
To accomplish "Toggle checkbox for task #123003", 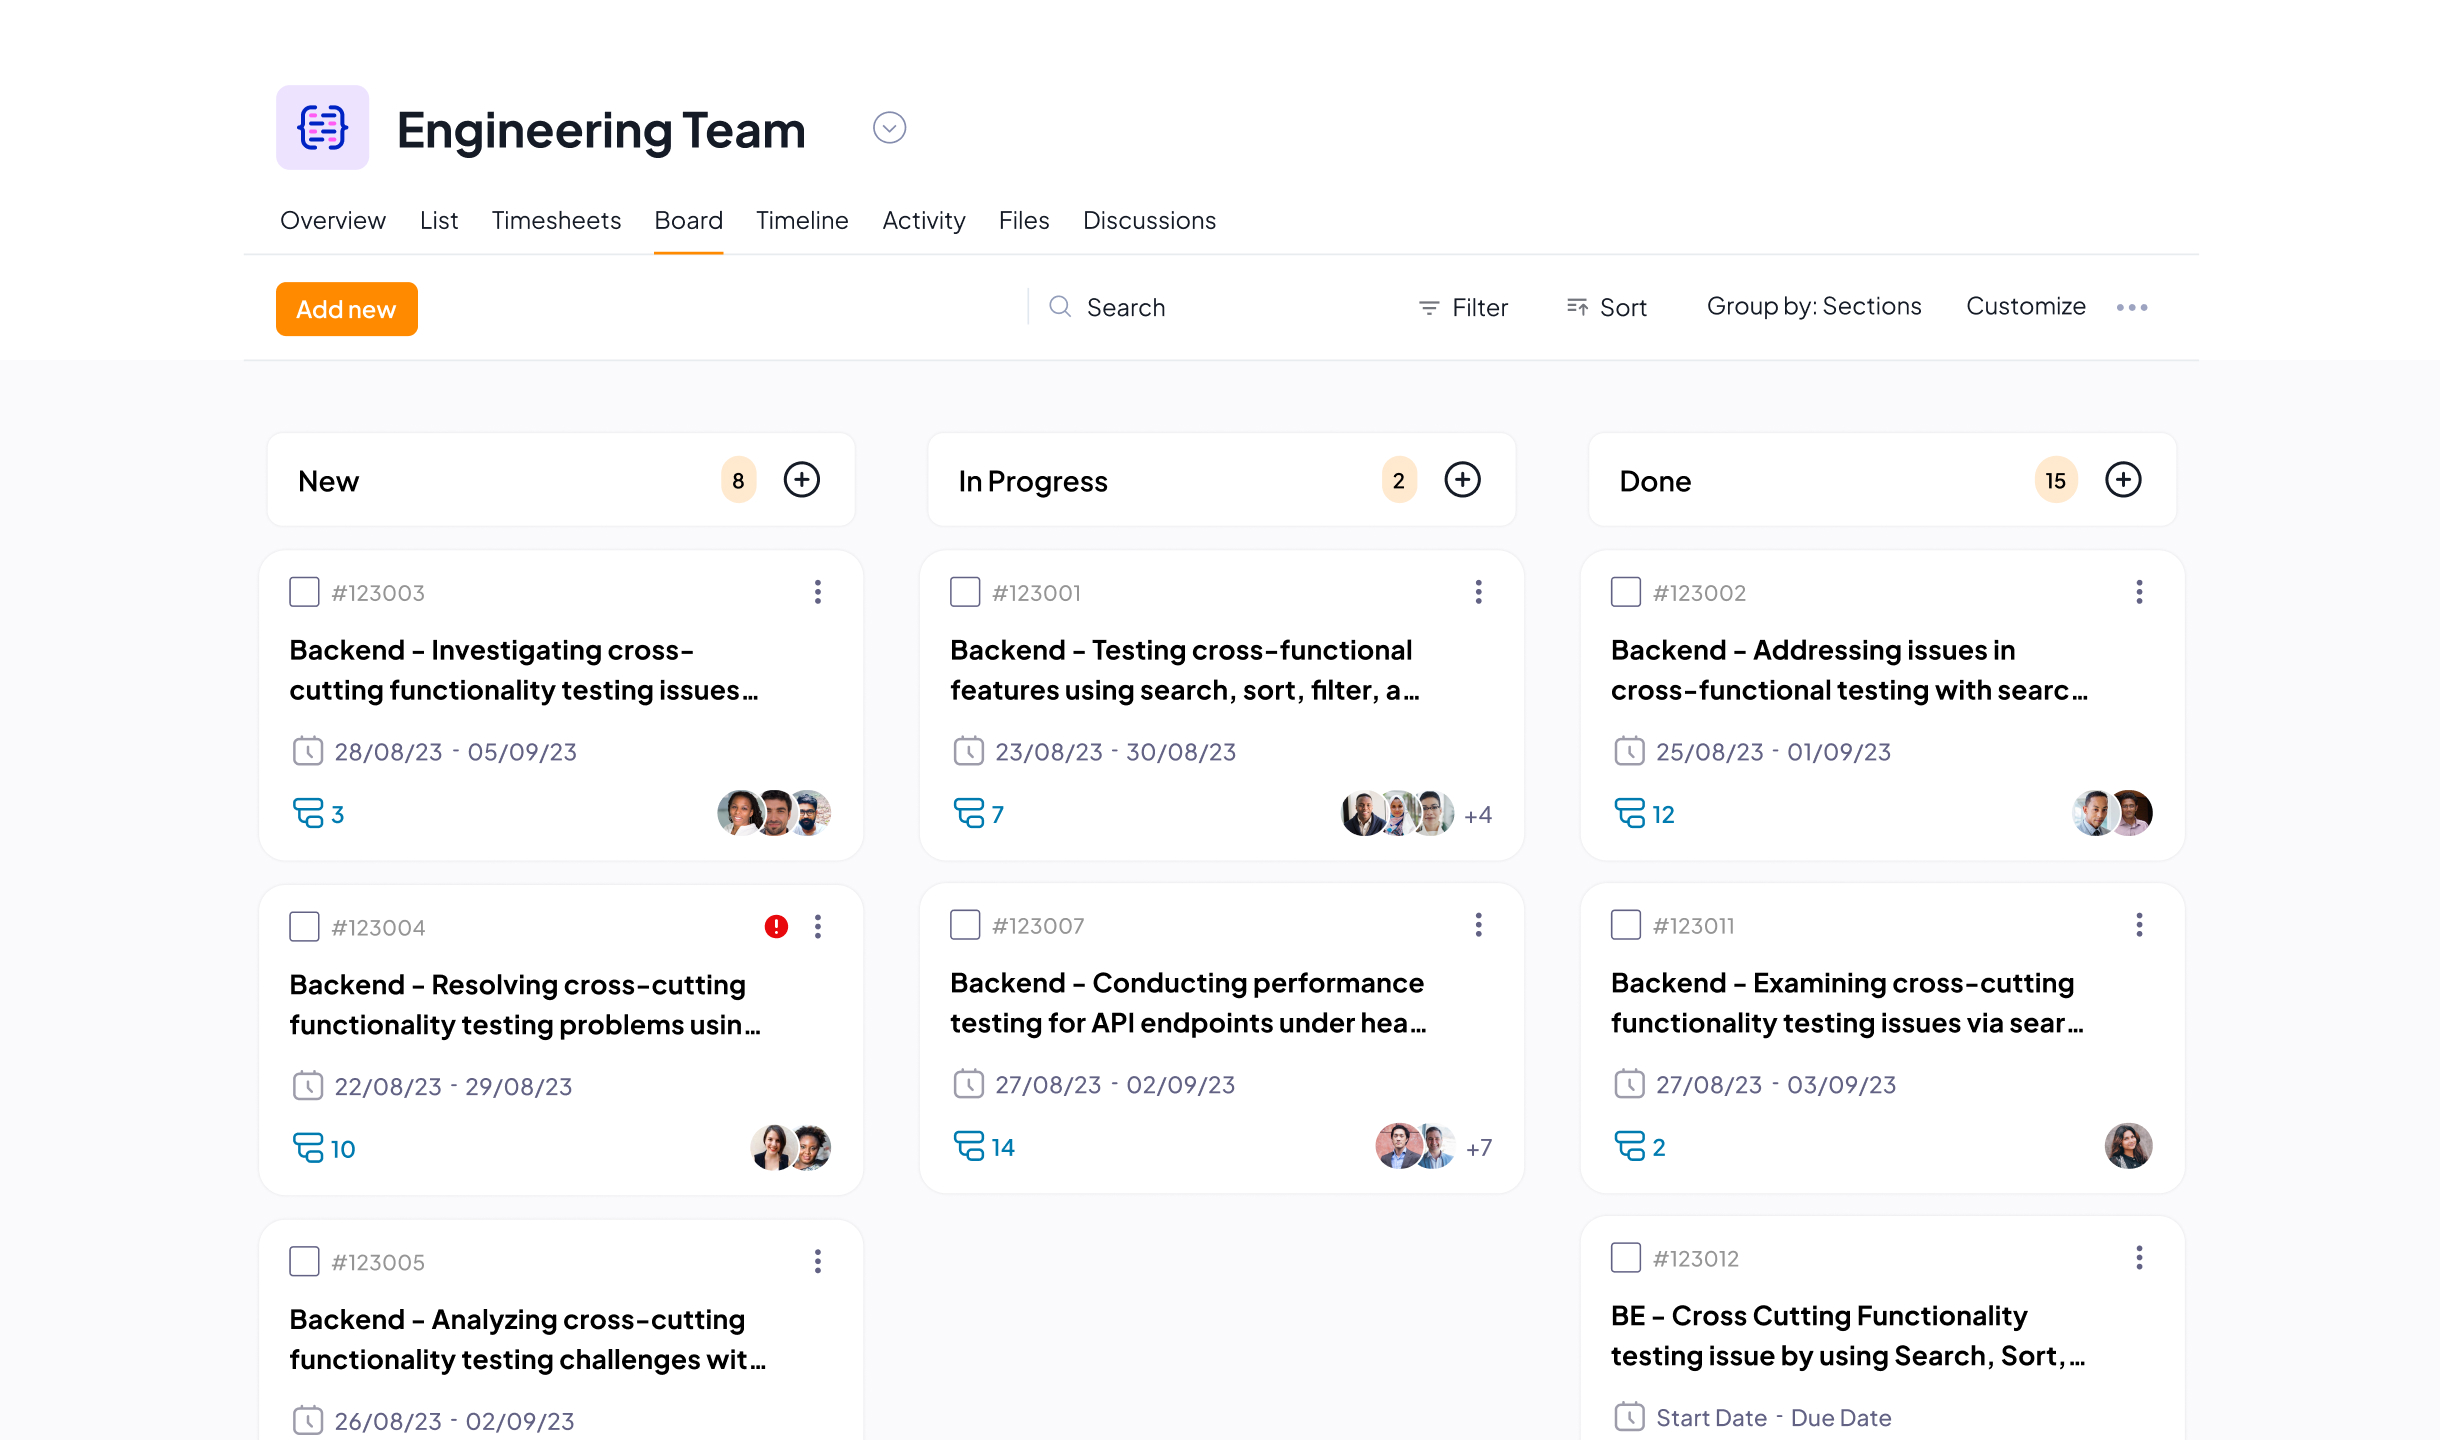I will pos(303,591).
